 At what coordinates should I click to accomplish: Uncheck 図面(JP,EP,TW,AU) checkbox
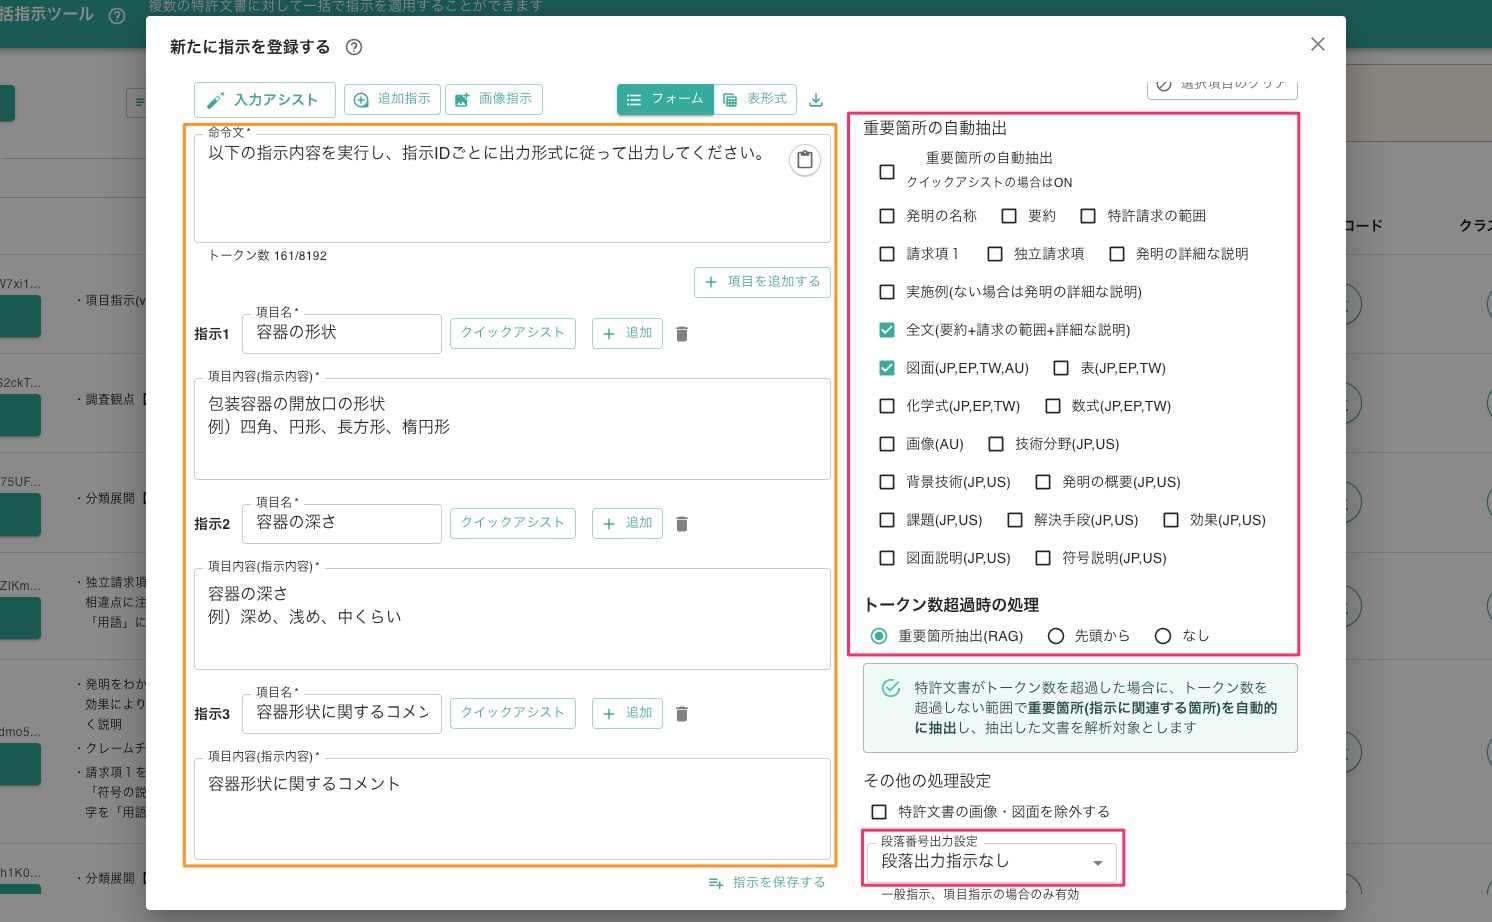(x=887, y=368)
